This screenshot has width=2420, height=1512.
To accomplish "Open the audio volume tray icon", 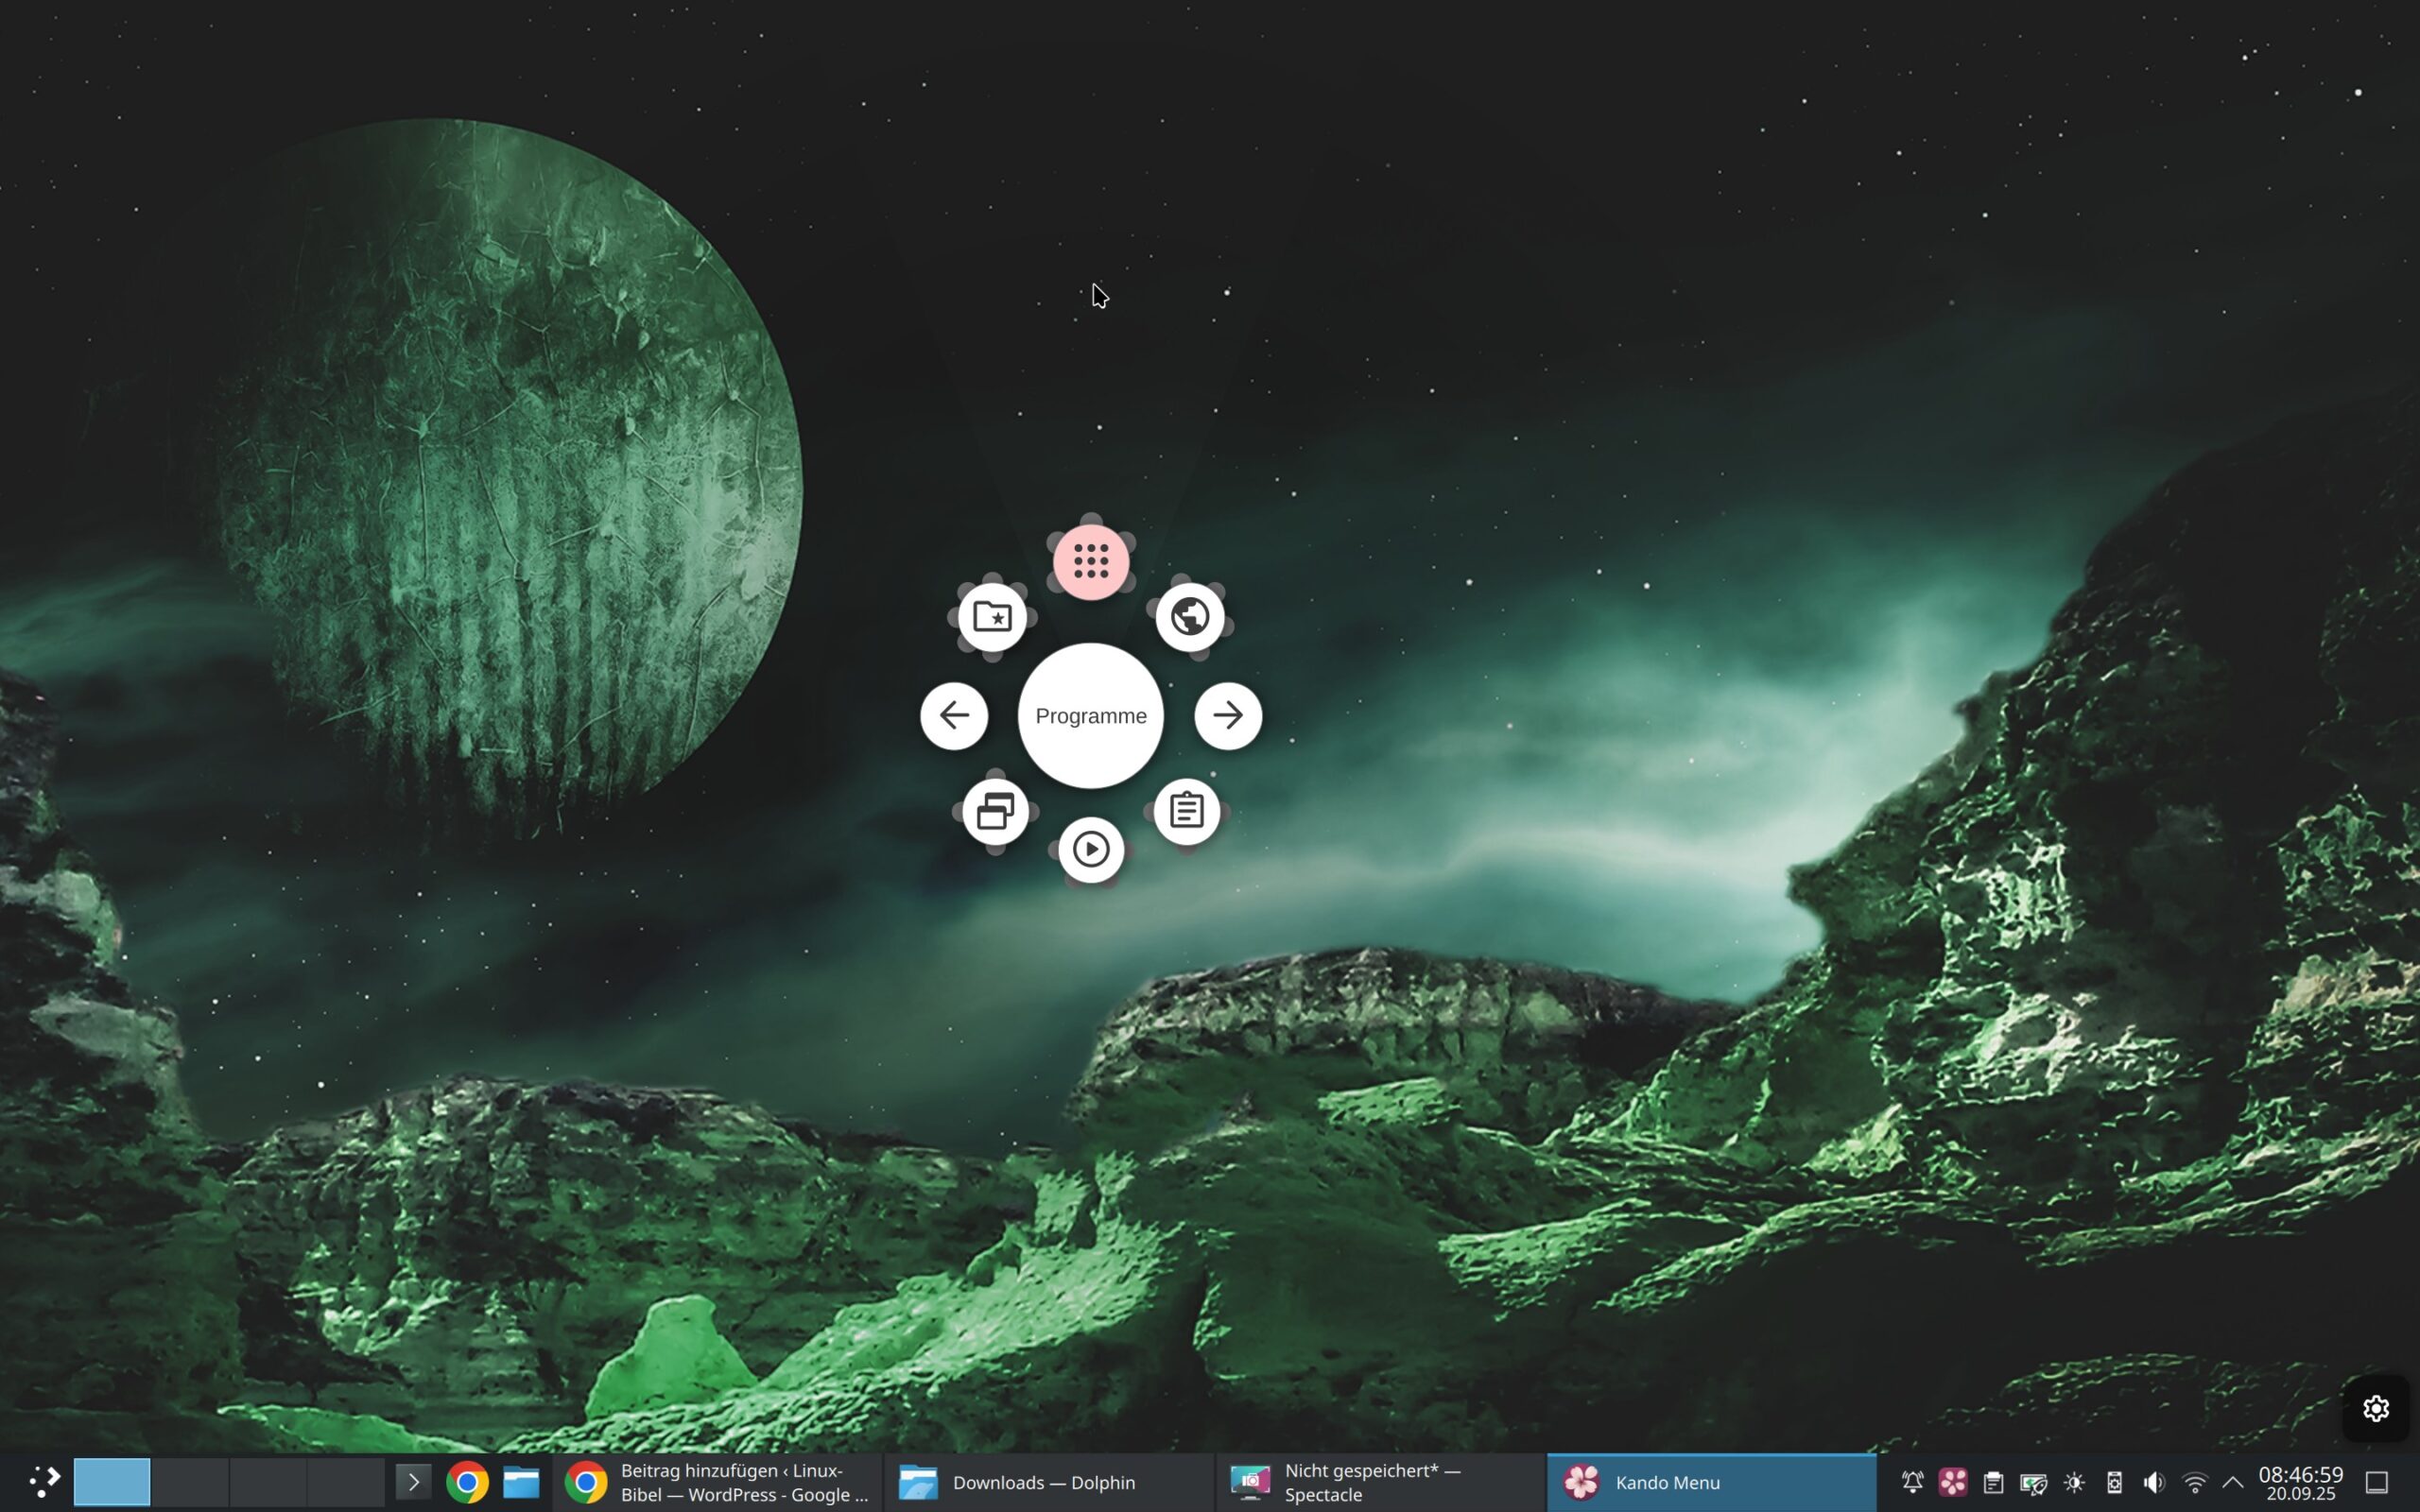I will tap(2154, 1482).
